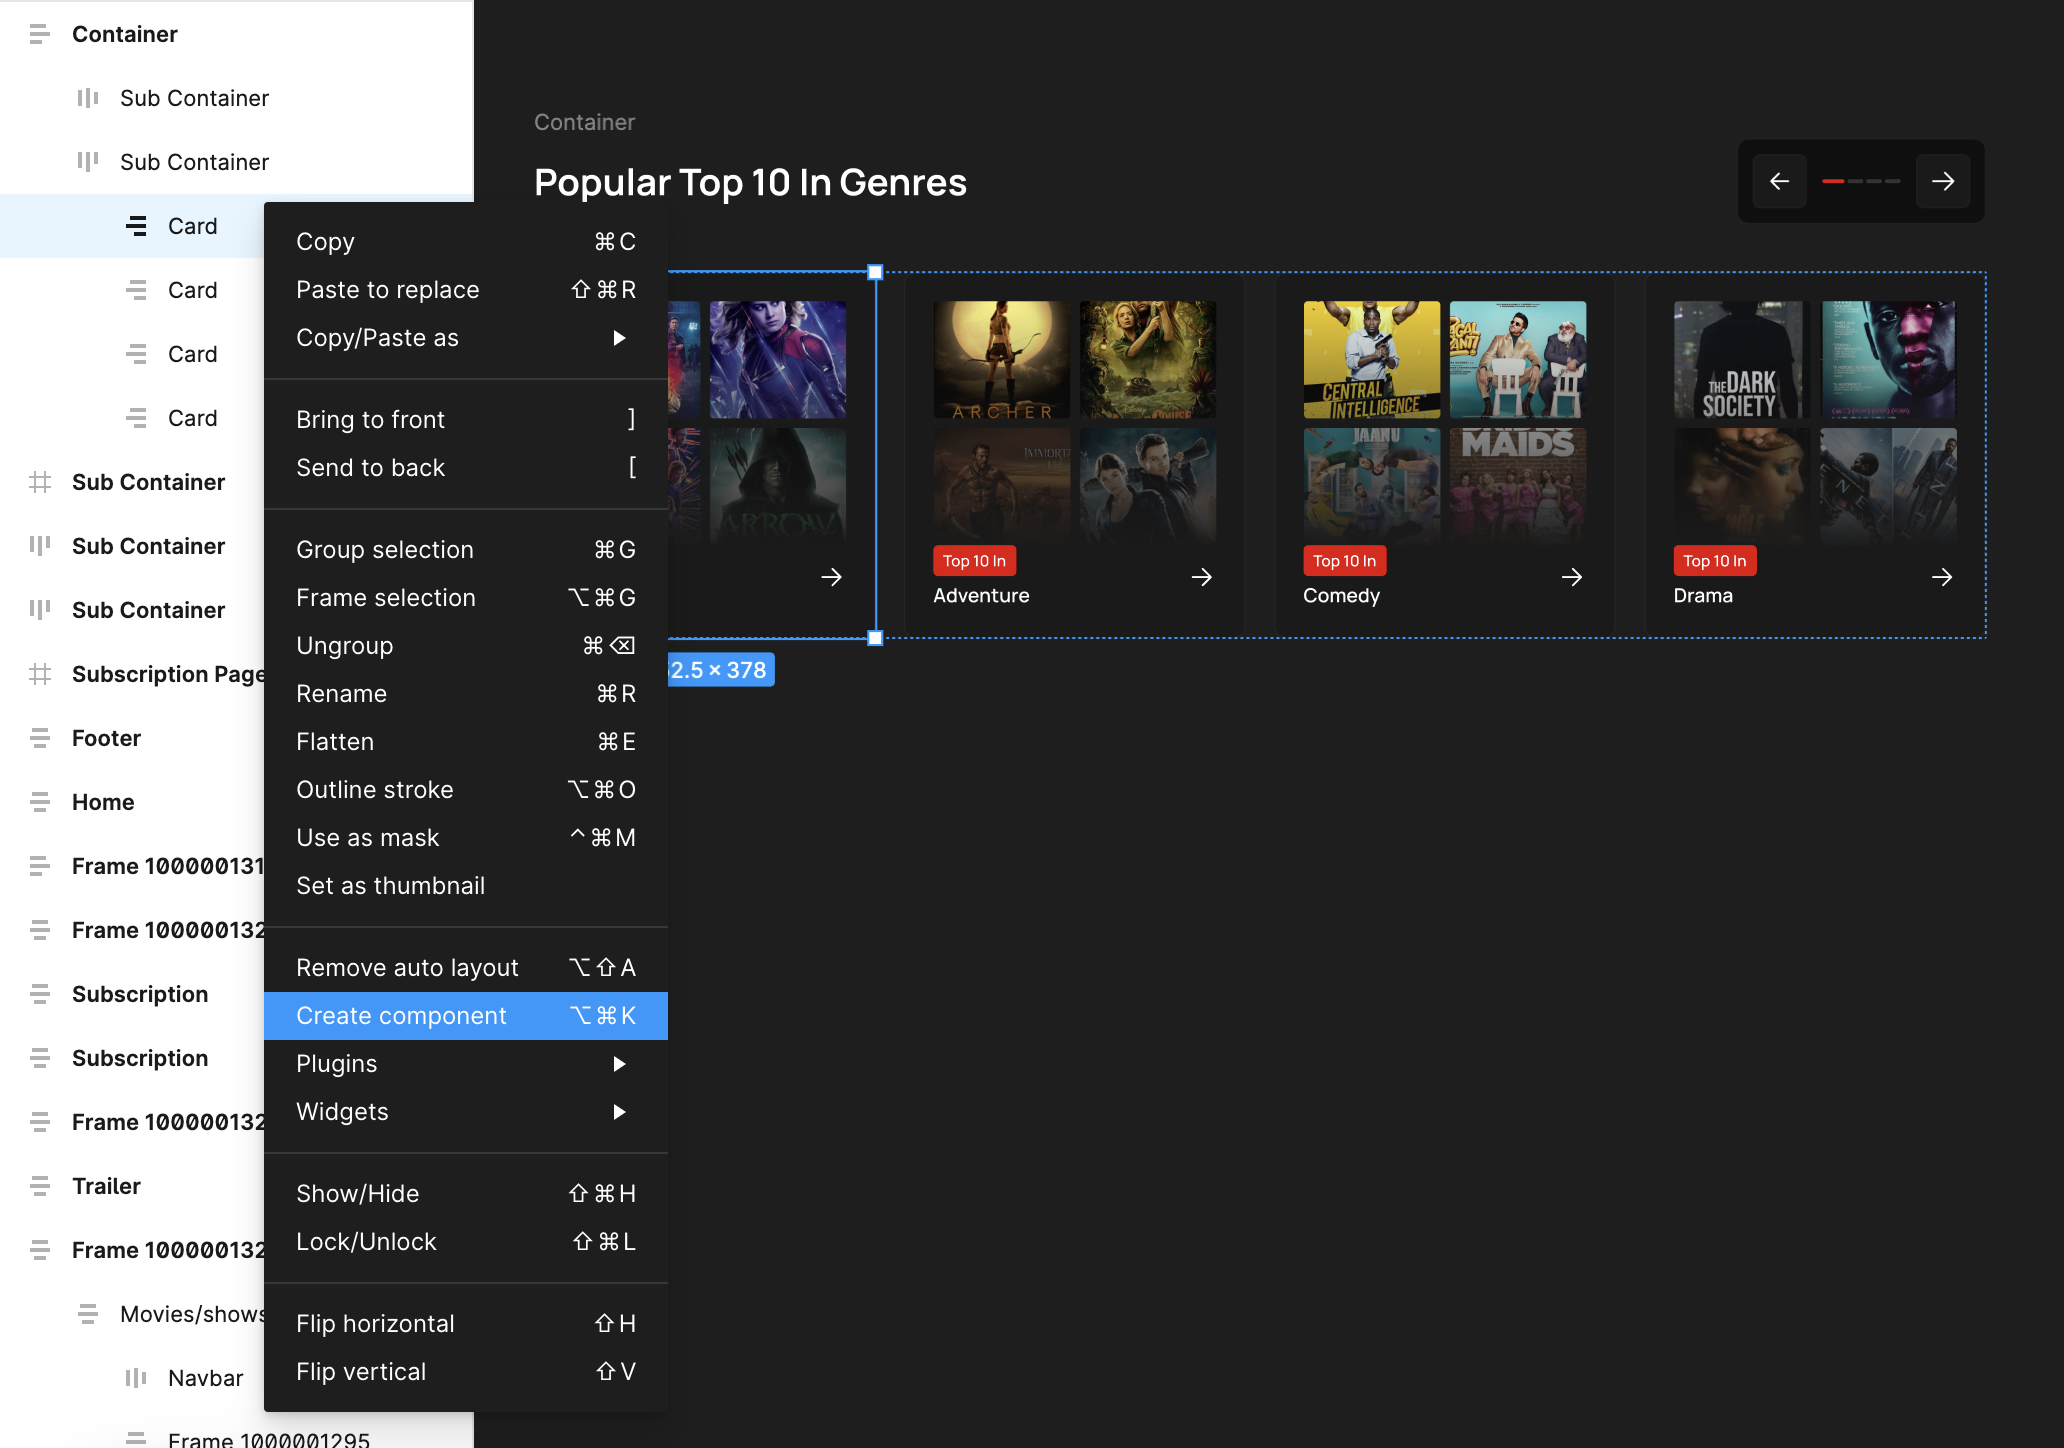
Task: Click left arrow in carousel navigation
Action: click(x=1779, y=181)
